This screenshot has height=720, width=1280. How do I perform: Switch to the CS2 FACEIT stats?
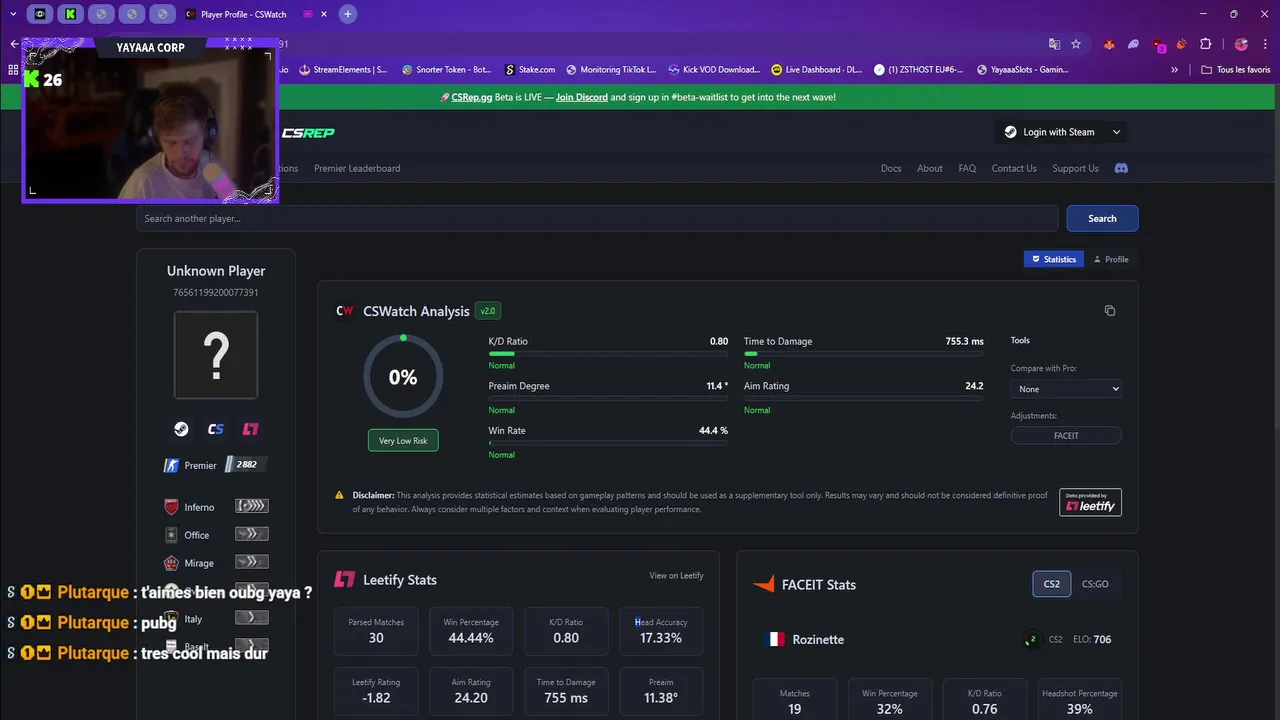tap(1052, 584)
